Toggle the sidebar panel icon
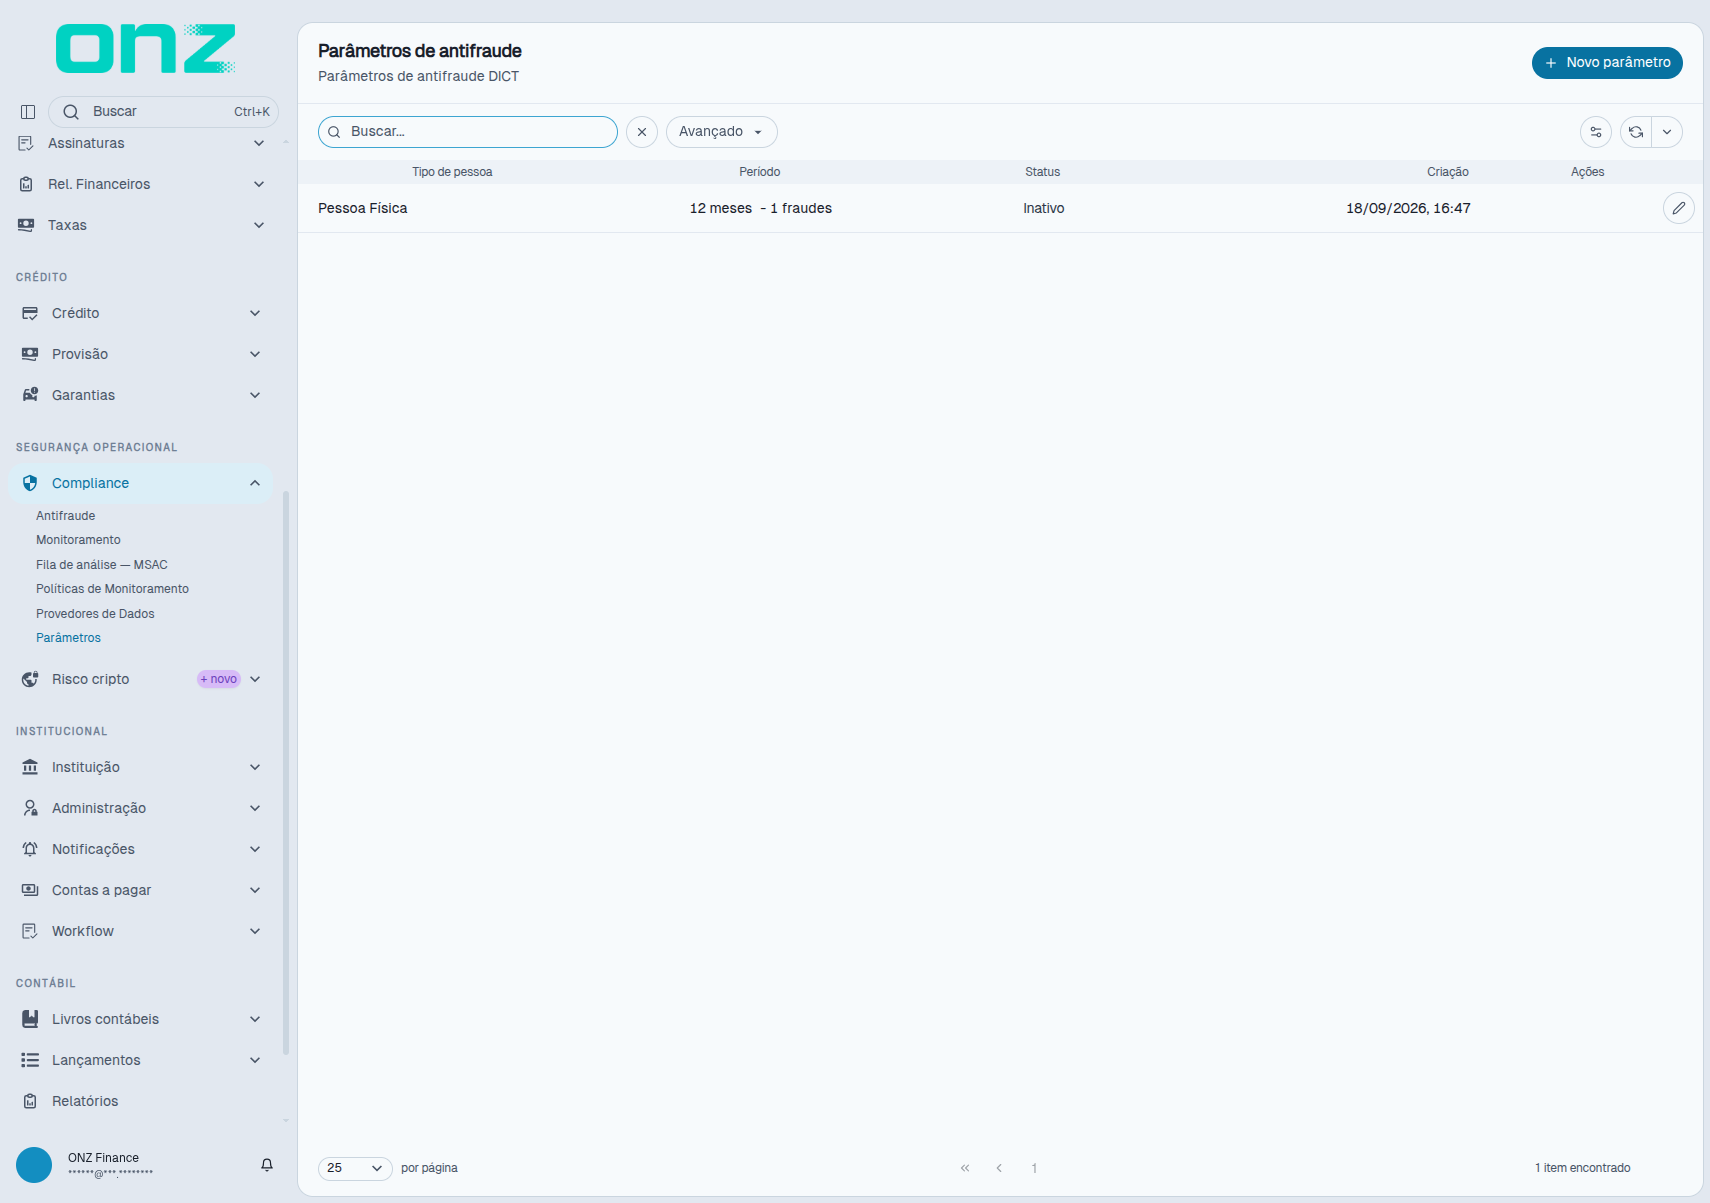This screenshot has height=1203, width=1710. click(28, 112)
